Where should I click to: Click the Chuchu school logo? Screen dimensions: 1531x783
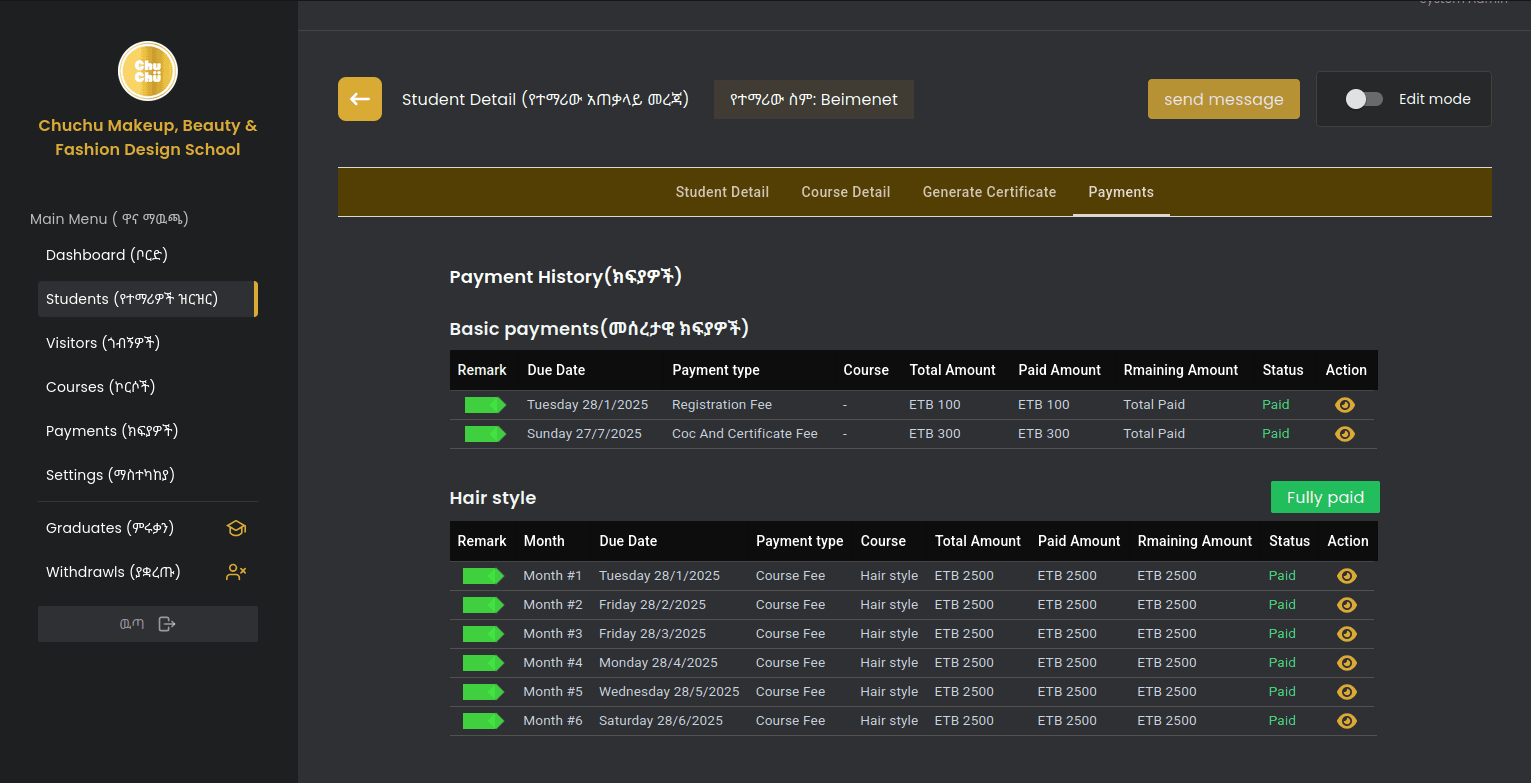click(x=148, y=71)
